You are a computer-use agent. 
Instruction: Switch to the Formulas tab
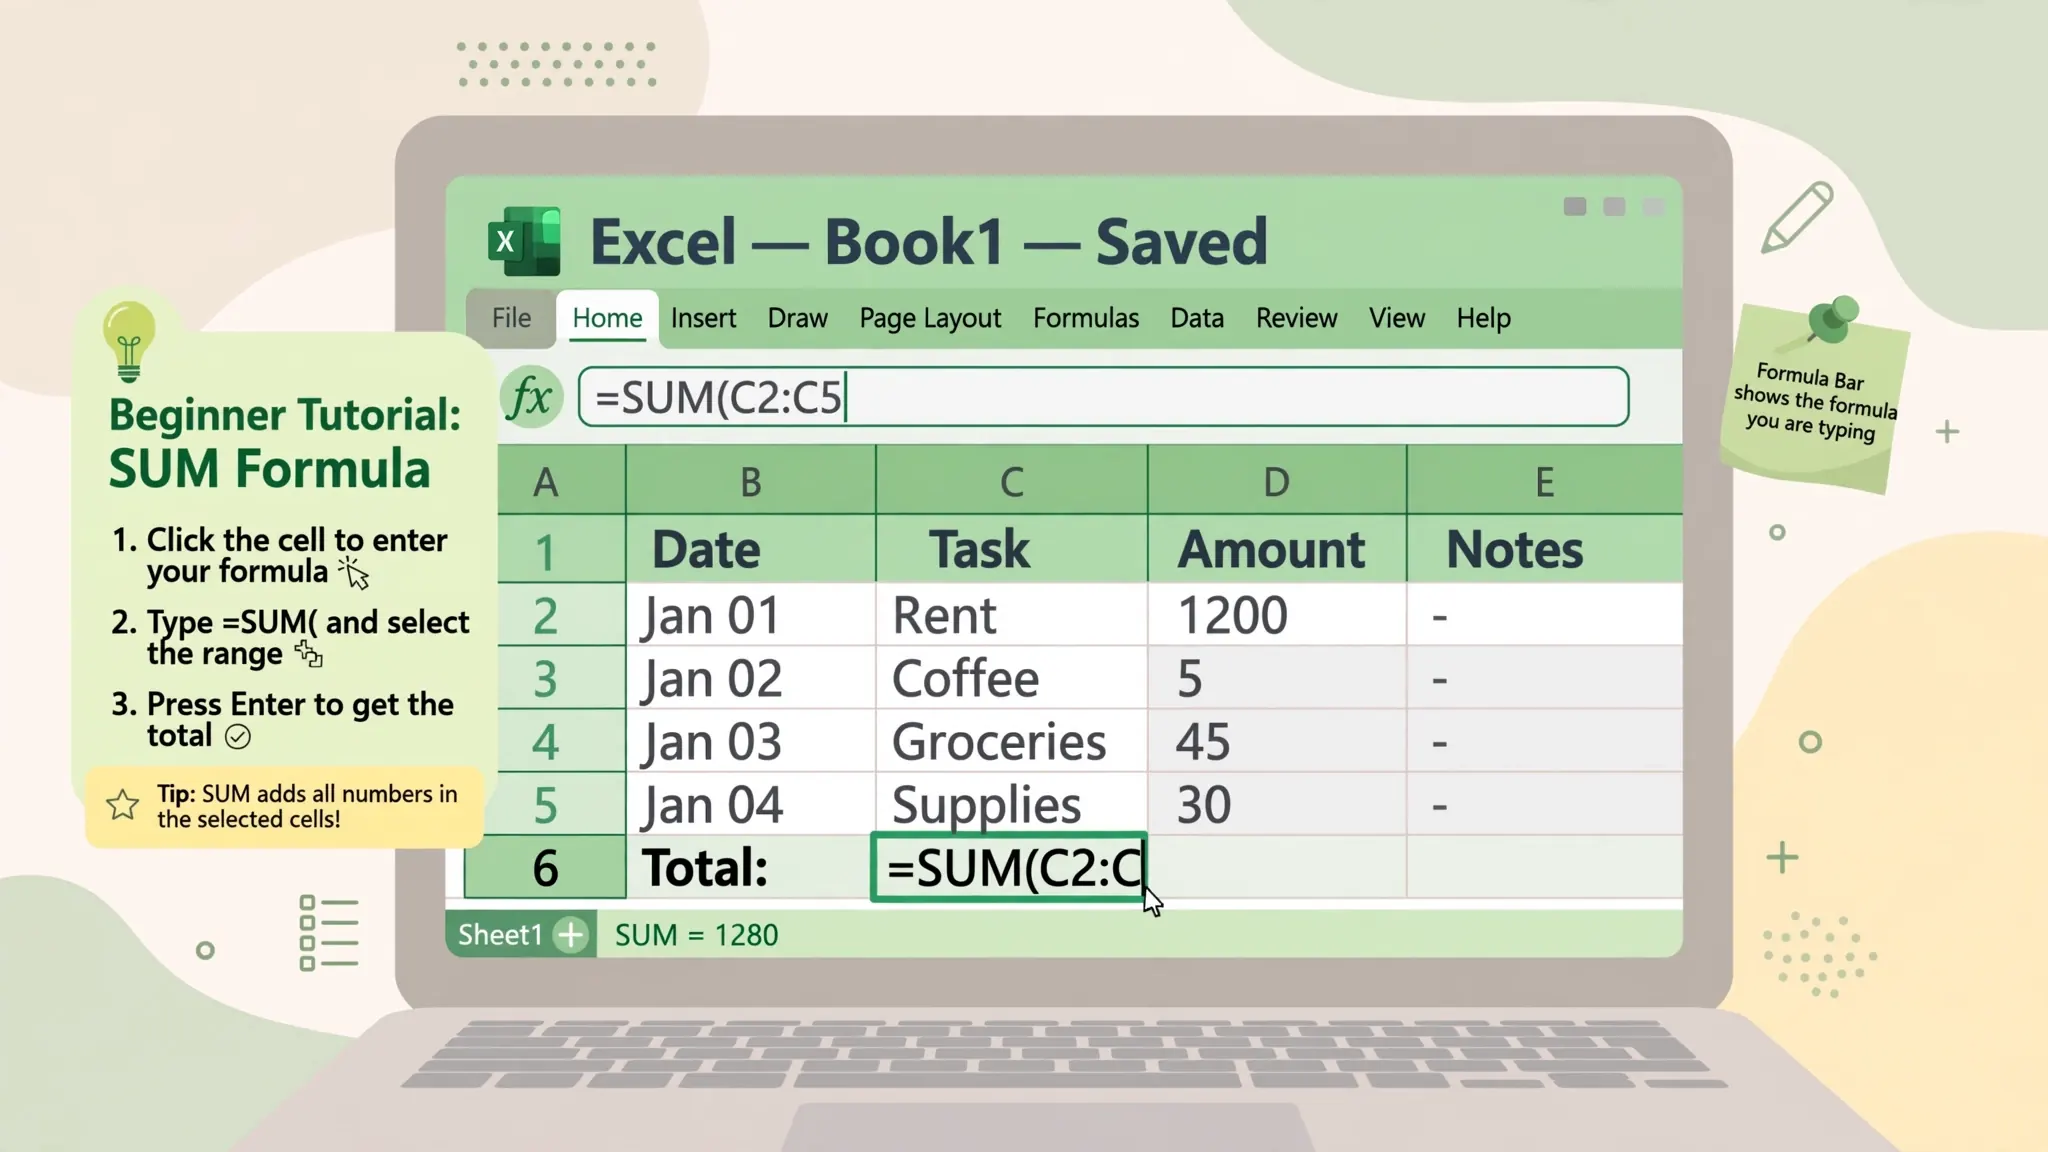[1086, 318]
